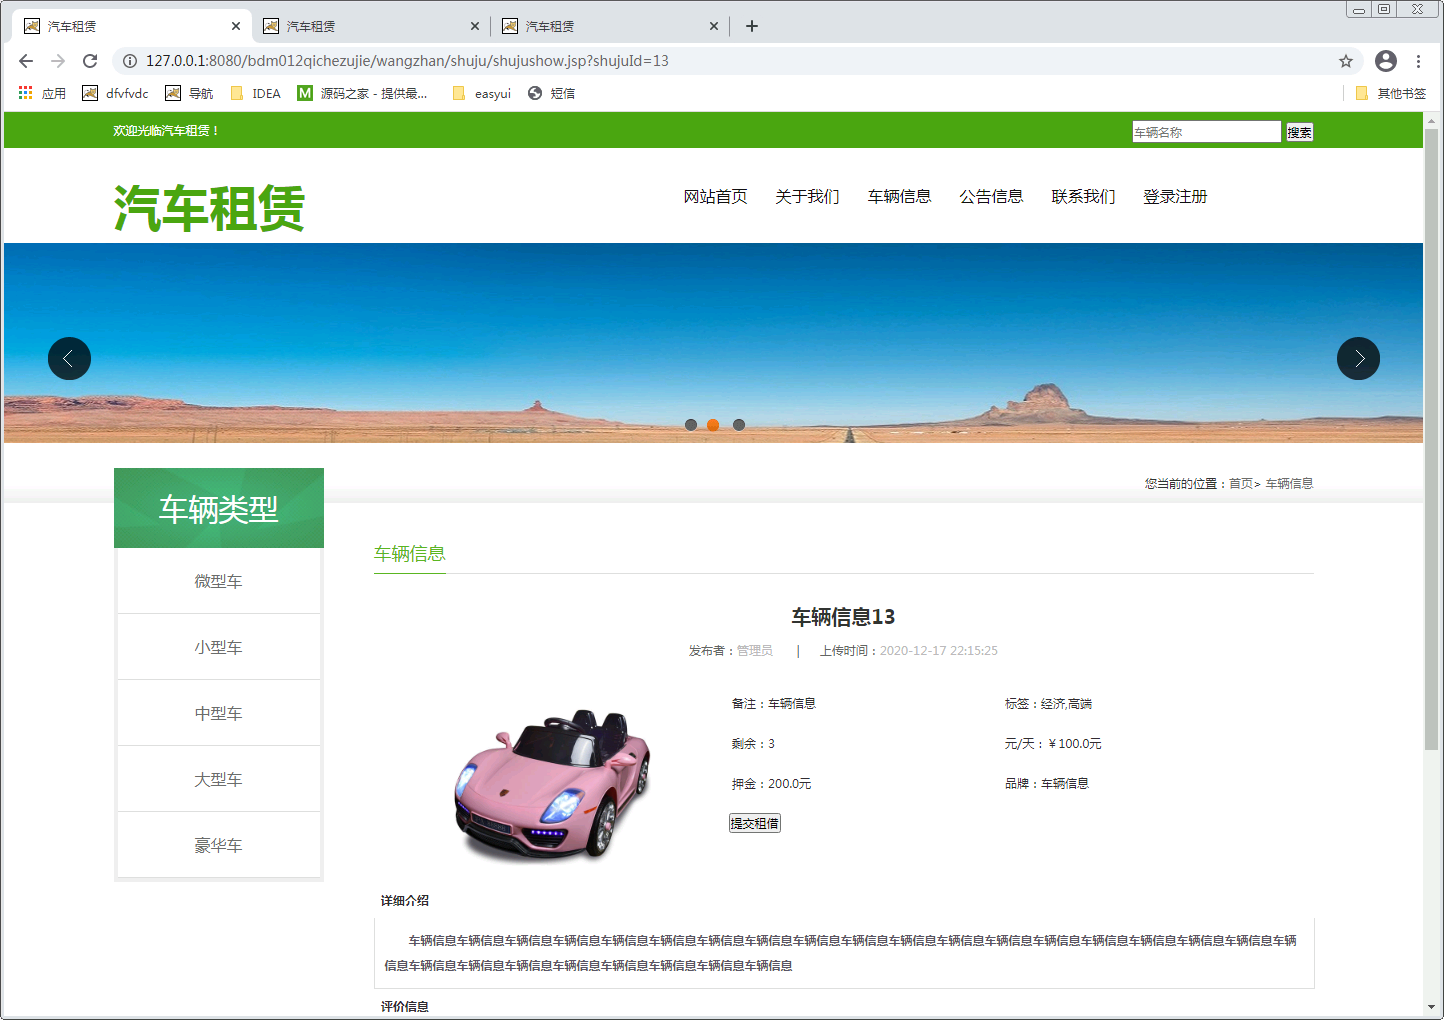Click the 上传时间 2020-12-17 22:15:25 text
The height and width of the screenshot is (1020, 1444).
coord(909,651)
